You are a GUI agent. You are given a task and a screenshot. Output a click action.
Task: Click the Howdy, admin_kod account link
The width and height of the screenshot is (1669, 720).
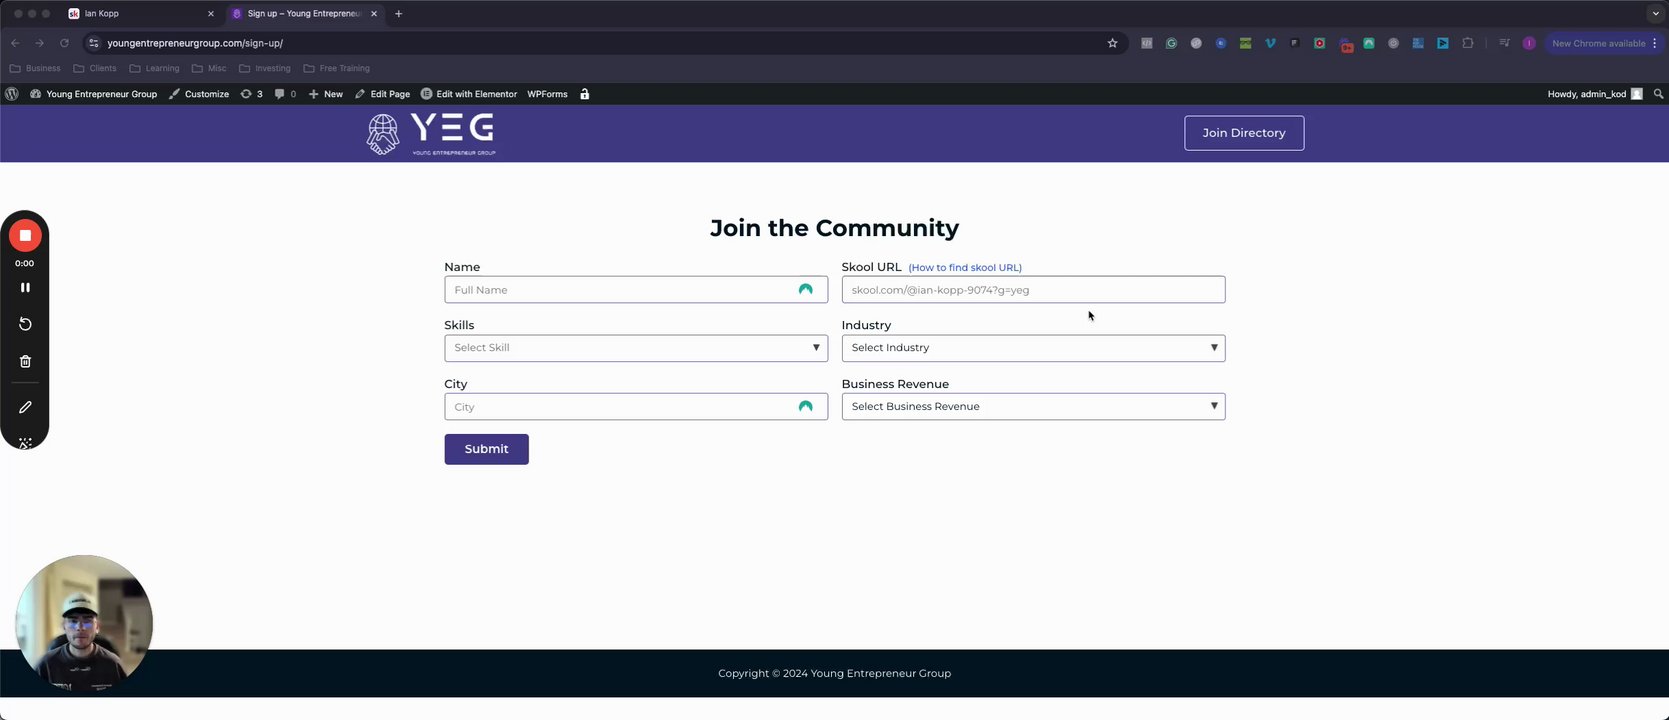click(1595, 94)
